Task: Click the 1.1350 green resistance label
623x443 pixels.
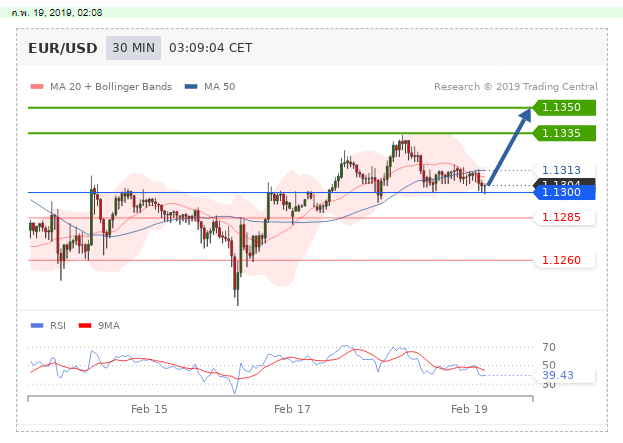Action: (566, 107)
